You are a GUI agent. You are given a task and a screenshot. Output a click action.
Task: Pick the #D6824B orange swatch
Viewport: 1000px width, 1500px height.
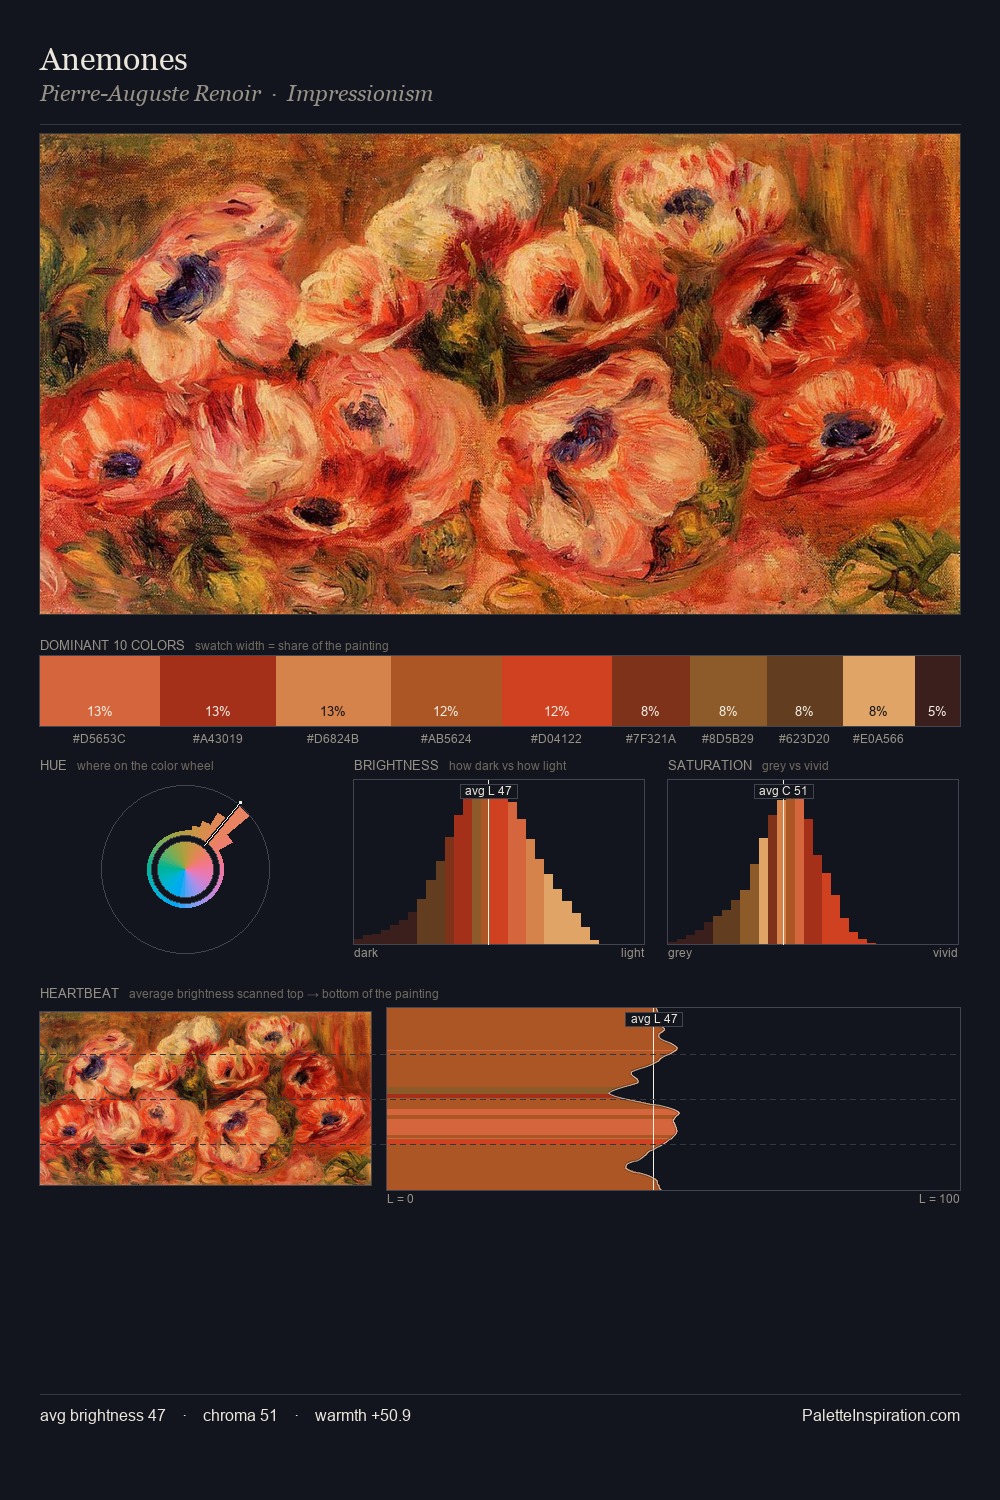click(333, 691)
